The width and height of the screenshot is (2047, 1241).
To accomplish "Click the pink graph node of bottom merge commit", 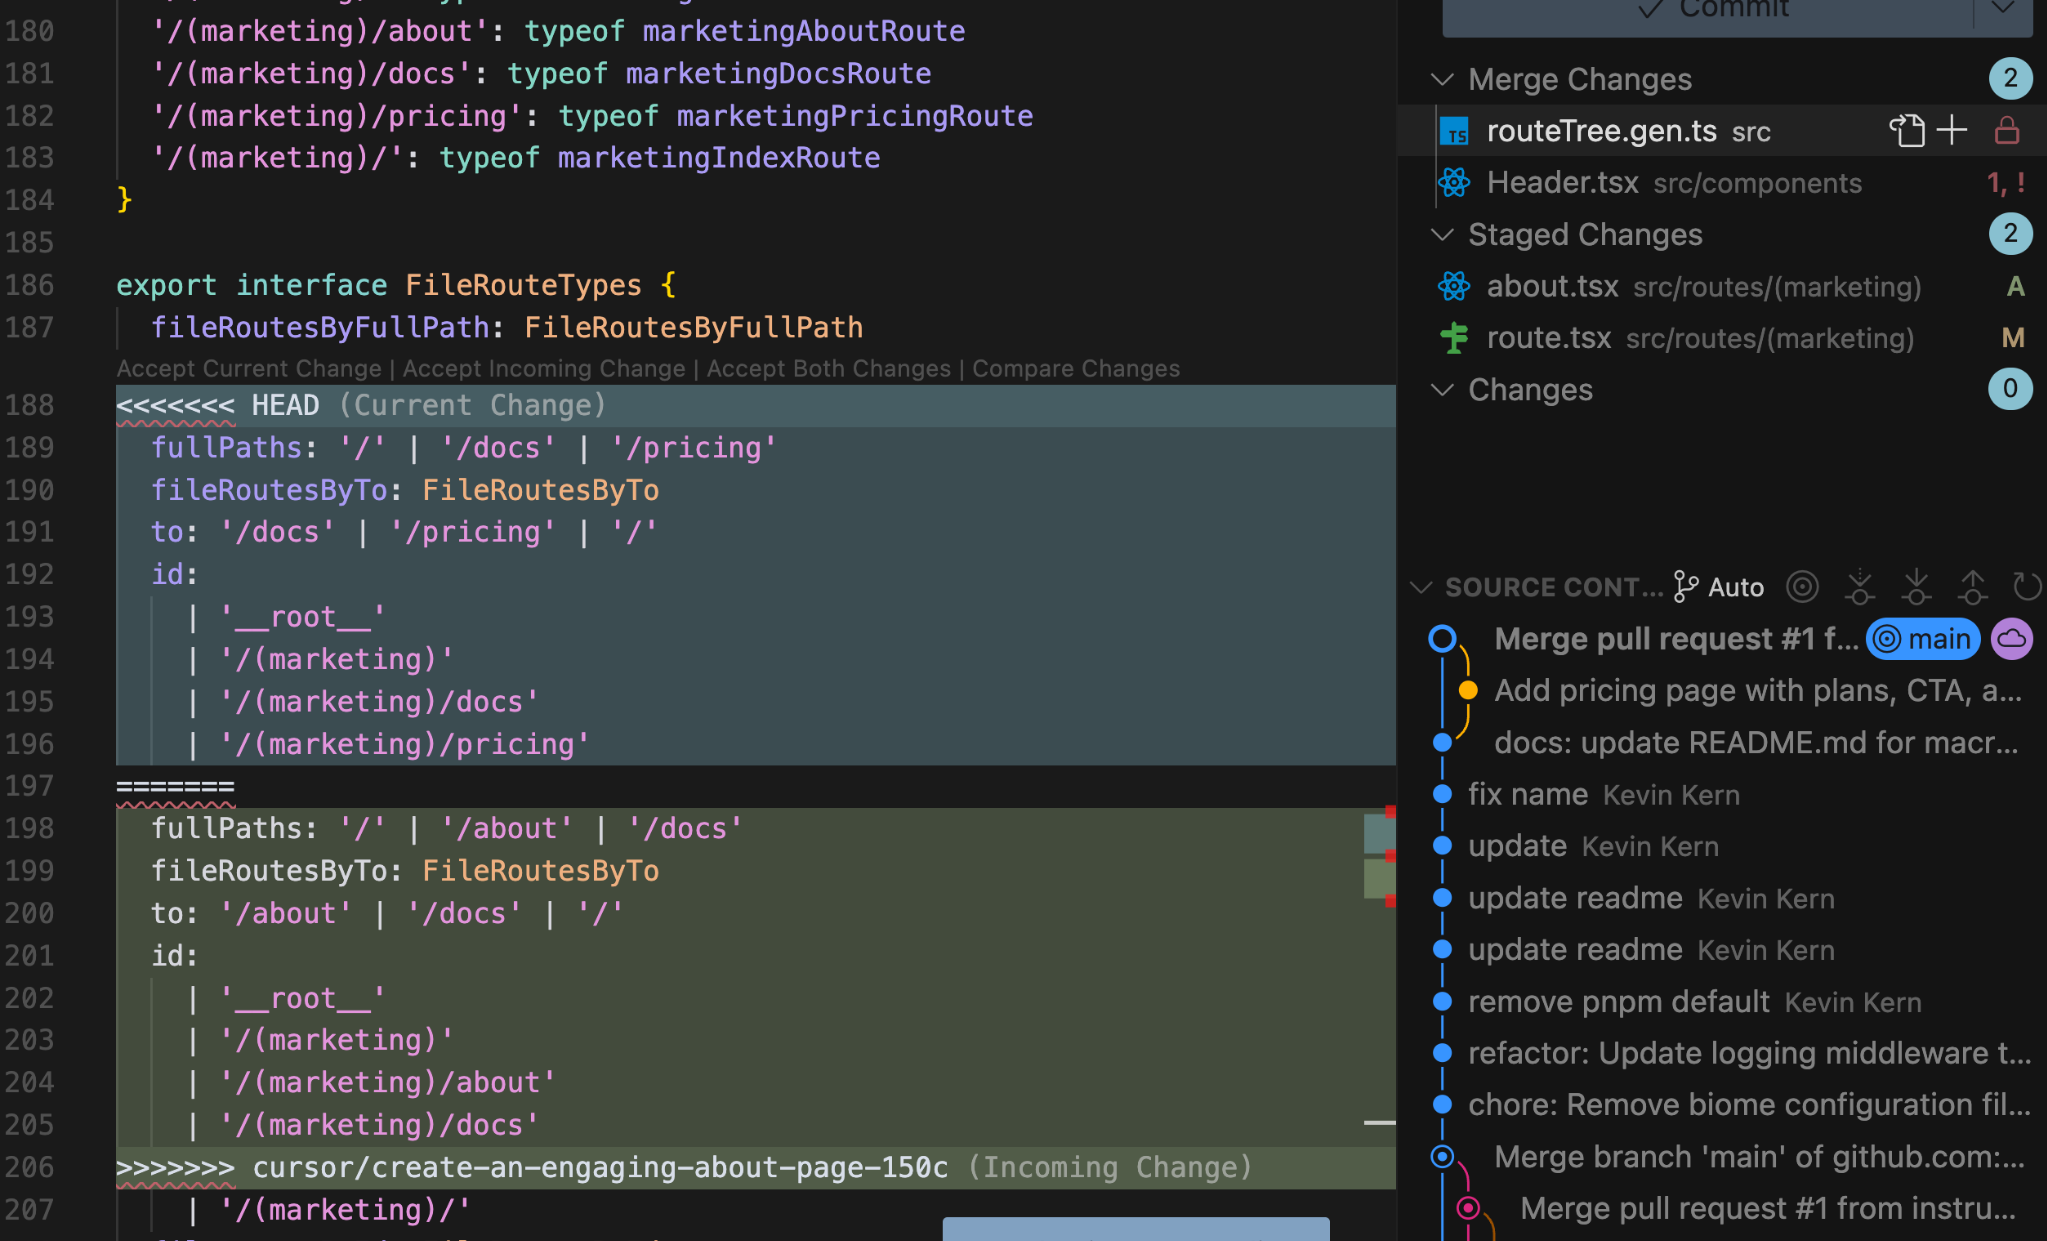I will coord(1468,1209).
